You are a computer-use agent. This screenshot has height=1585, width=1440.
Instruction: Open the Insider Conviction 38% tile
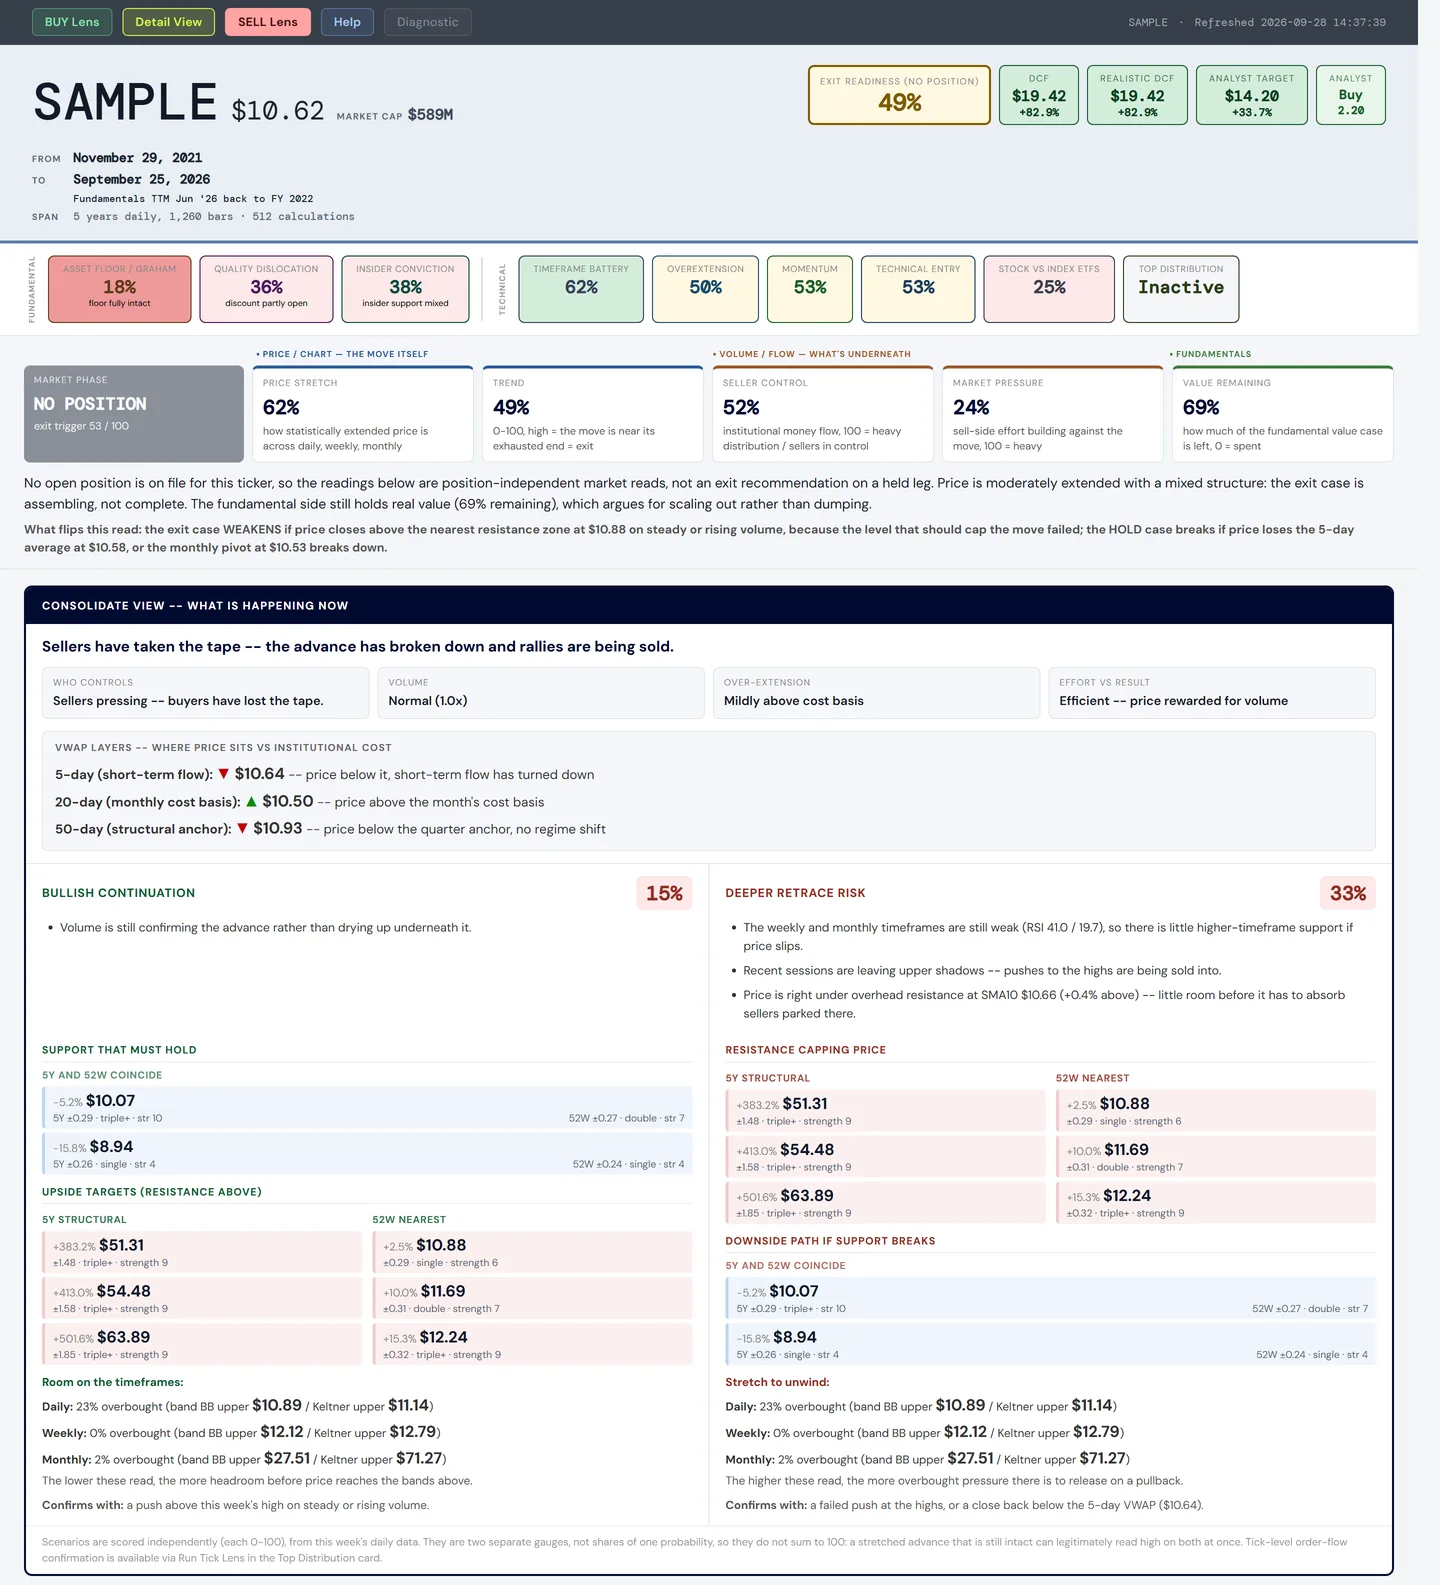click(405, 289)
